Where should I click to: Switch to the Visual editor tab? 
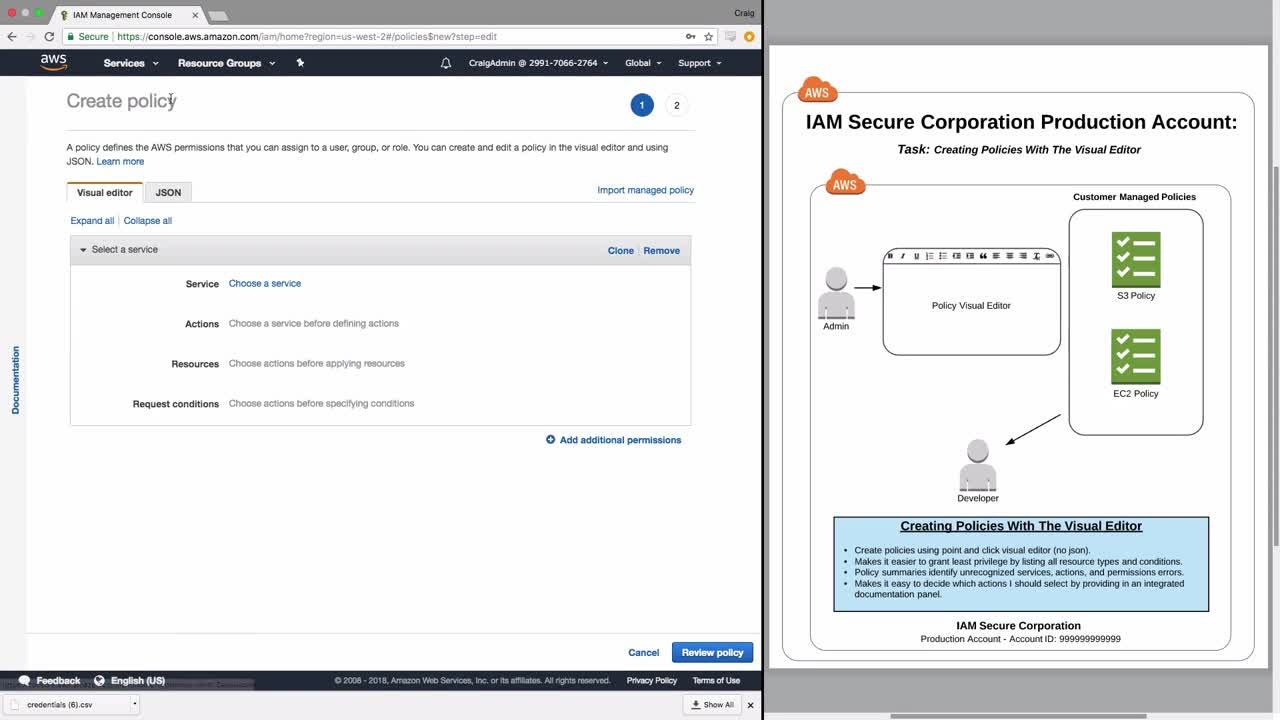tap(105, 192)
